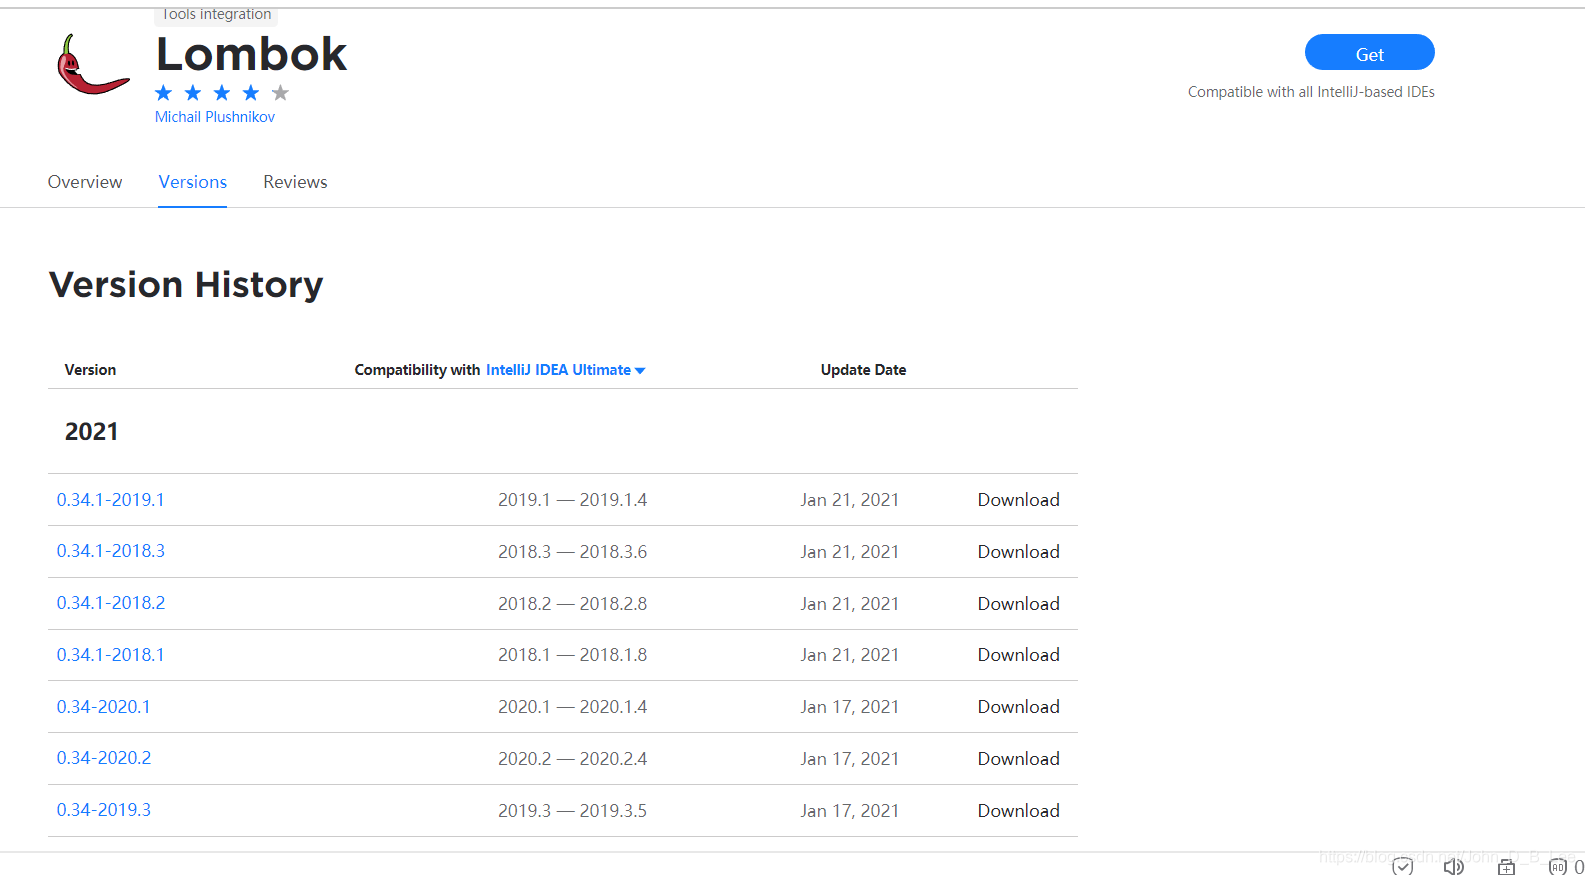1585x875 pixels.
Task: Click the compatibility range 2018.2 — 2018.2.8
Action: click(x=572, y=604)
